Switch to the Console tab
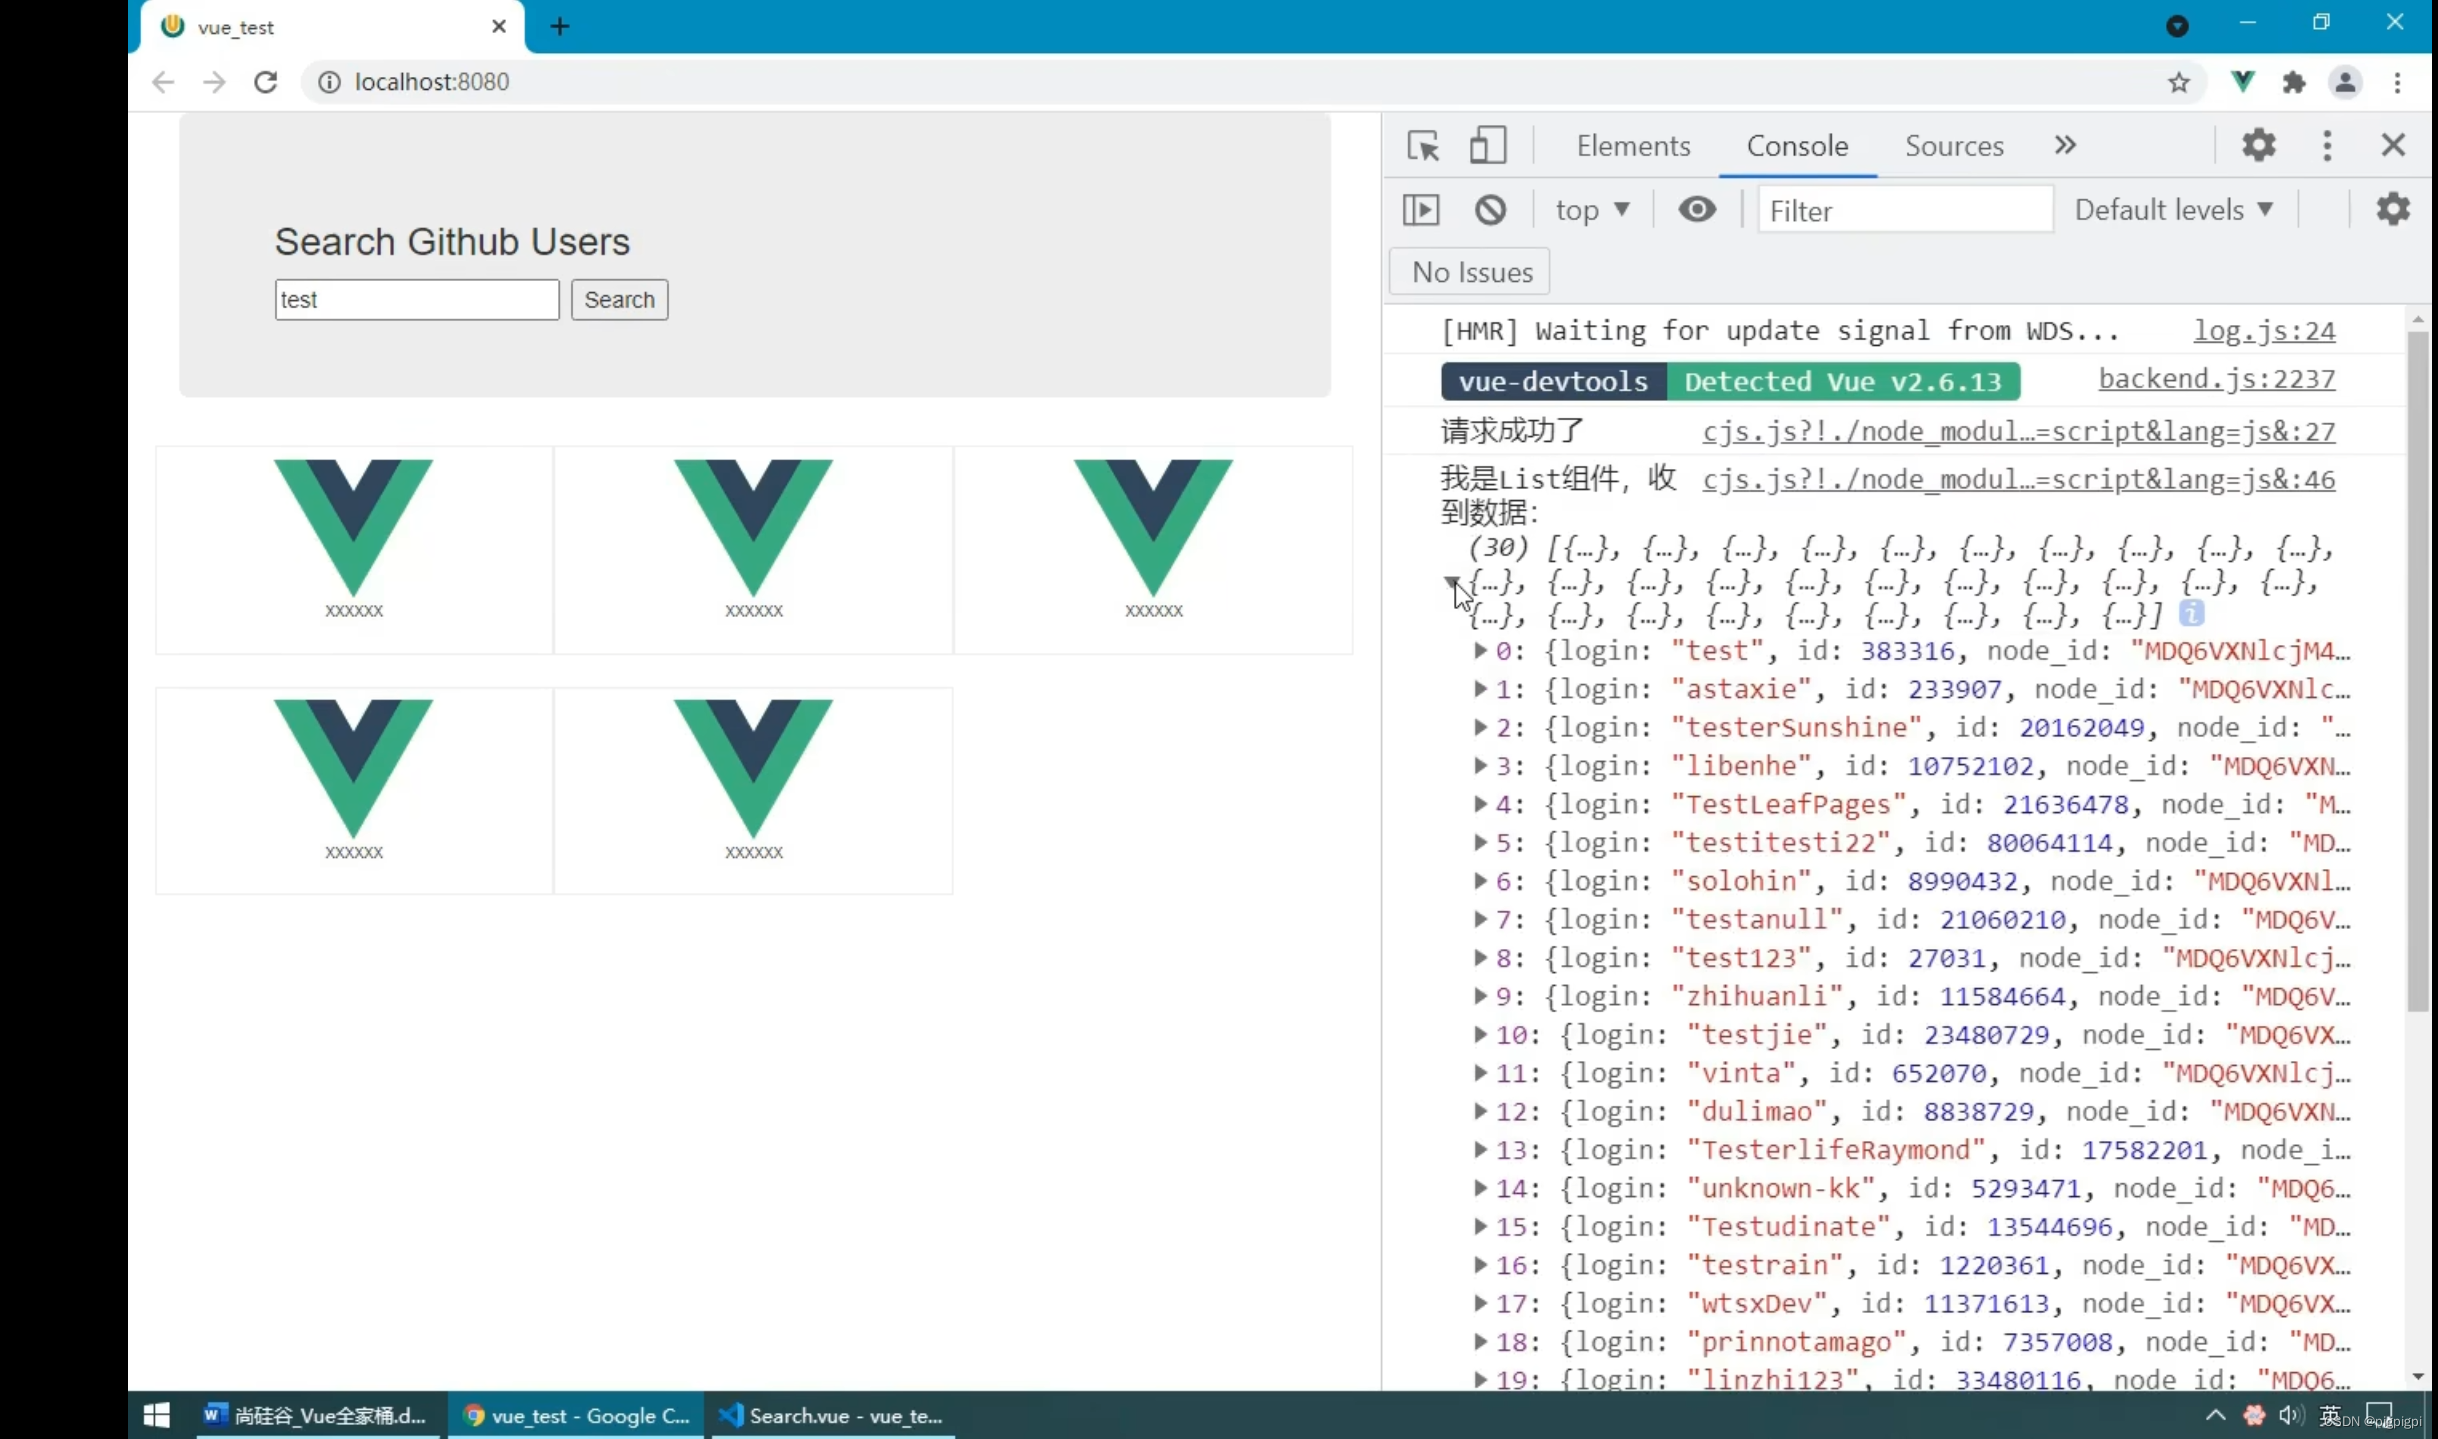The height and width of the screenshot is (1439, 2438). click(x=1797, y=146)
